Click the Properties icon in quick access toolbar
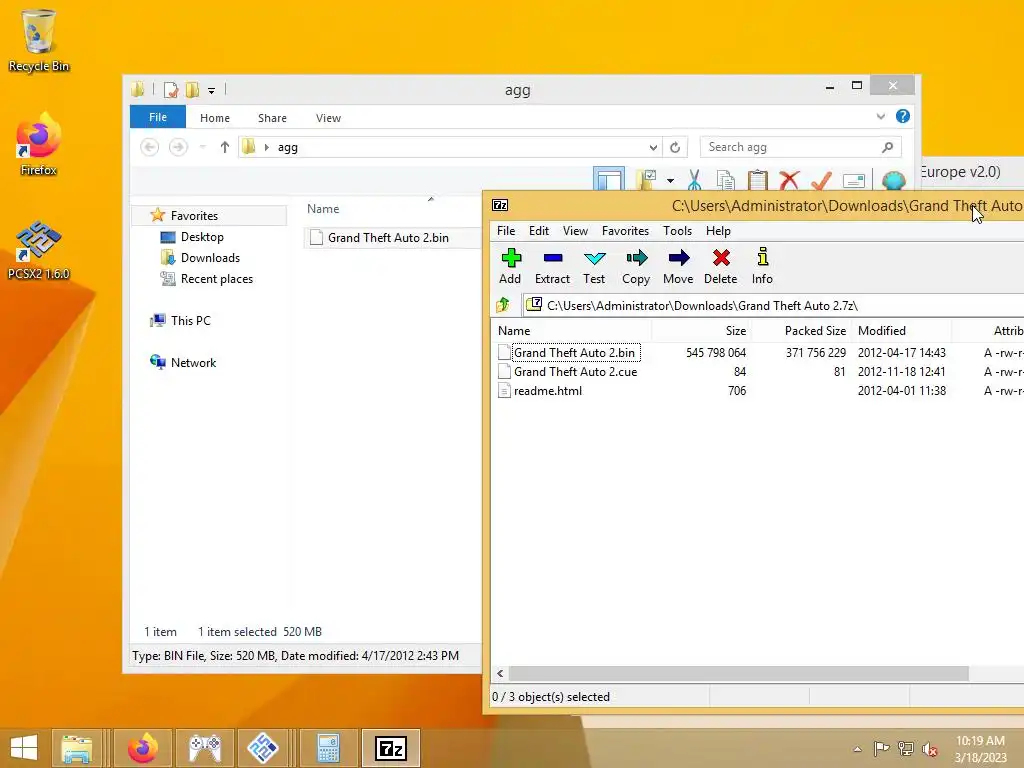Screen dimensions: 1024x768 pyautogui.click(x=170, y=89)
